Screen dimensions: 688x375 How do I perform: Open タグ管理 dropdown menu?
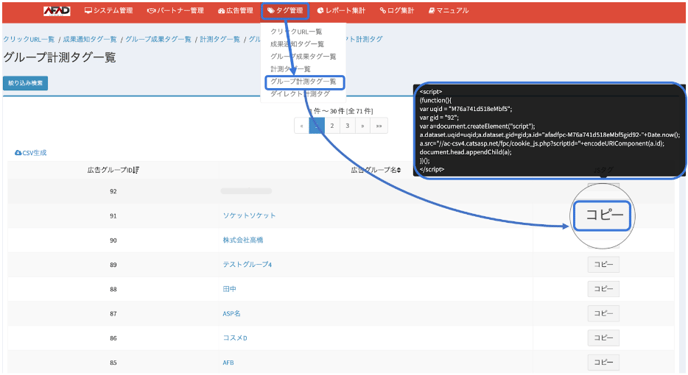pos(285,11)
